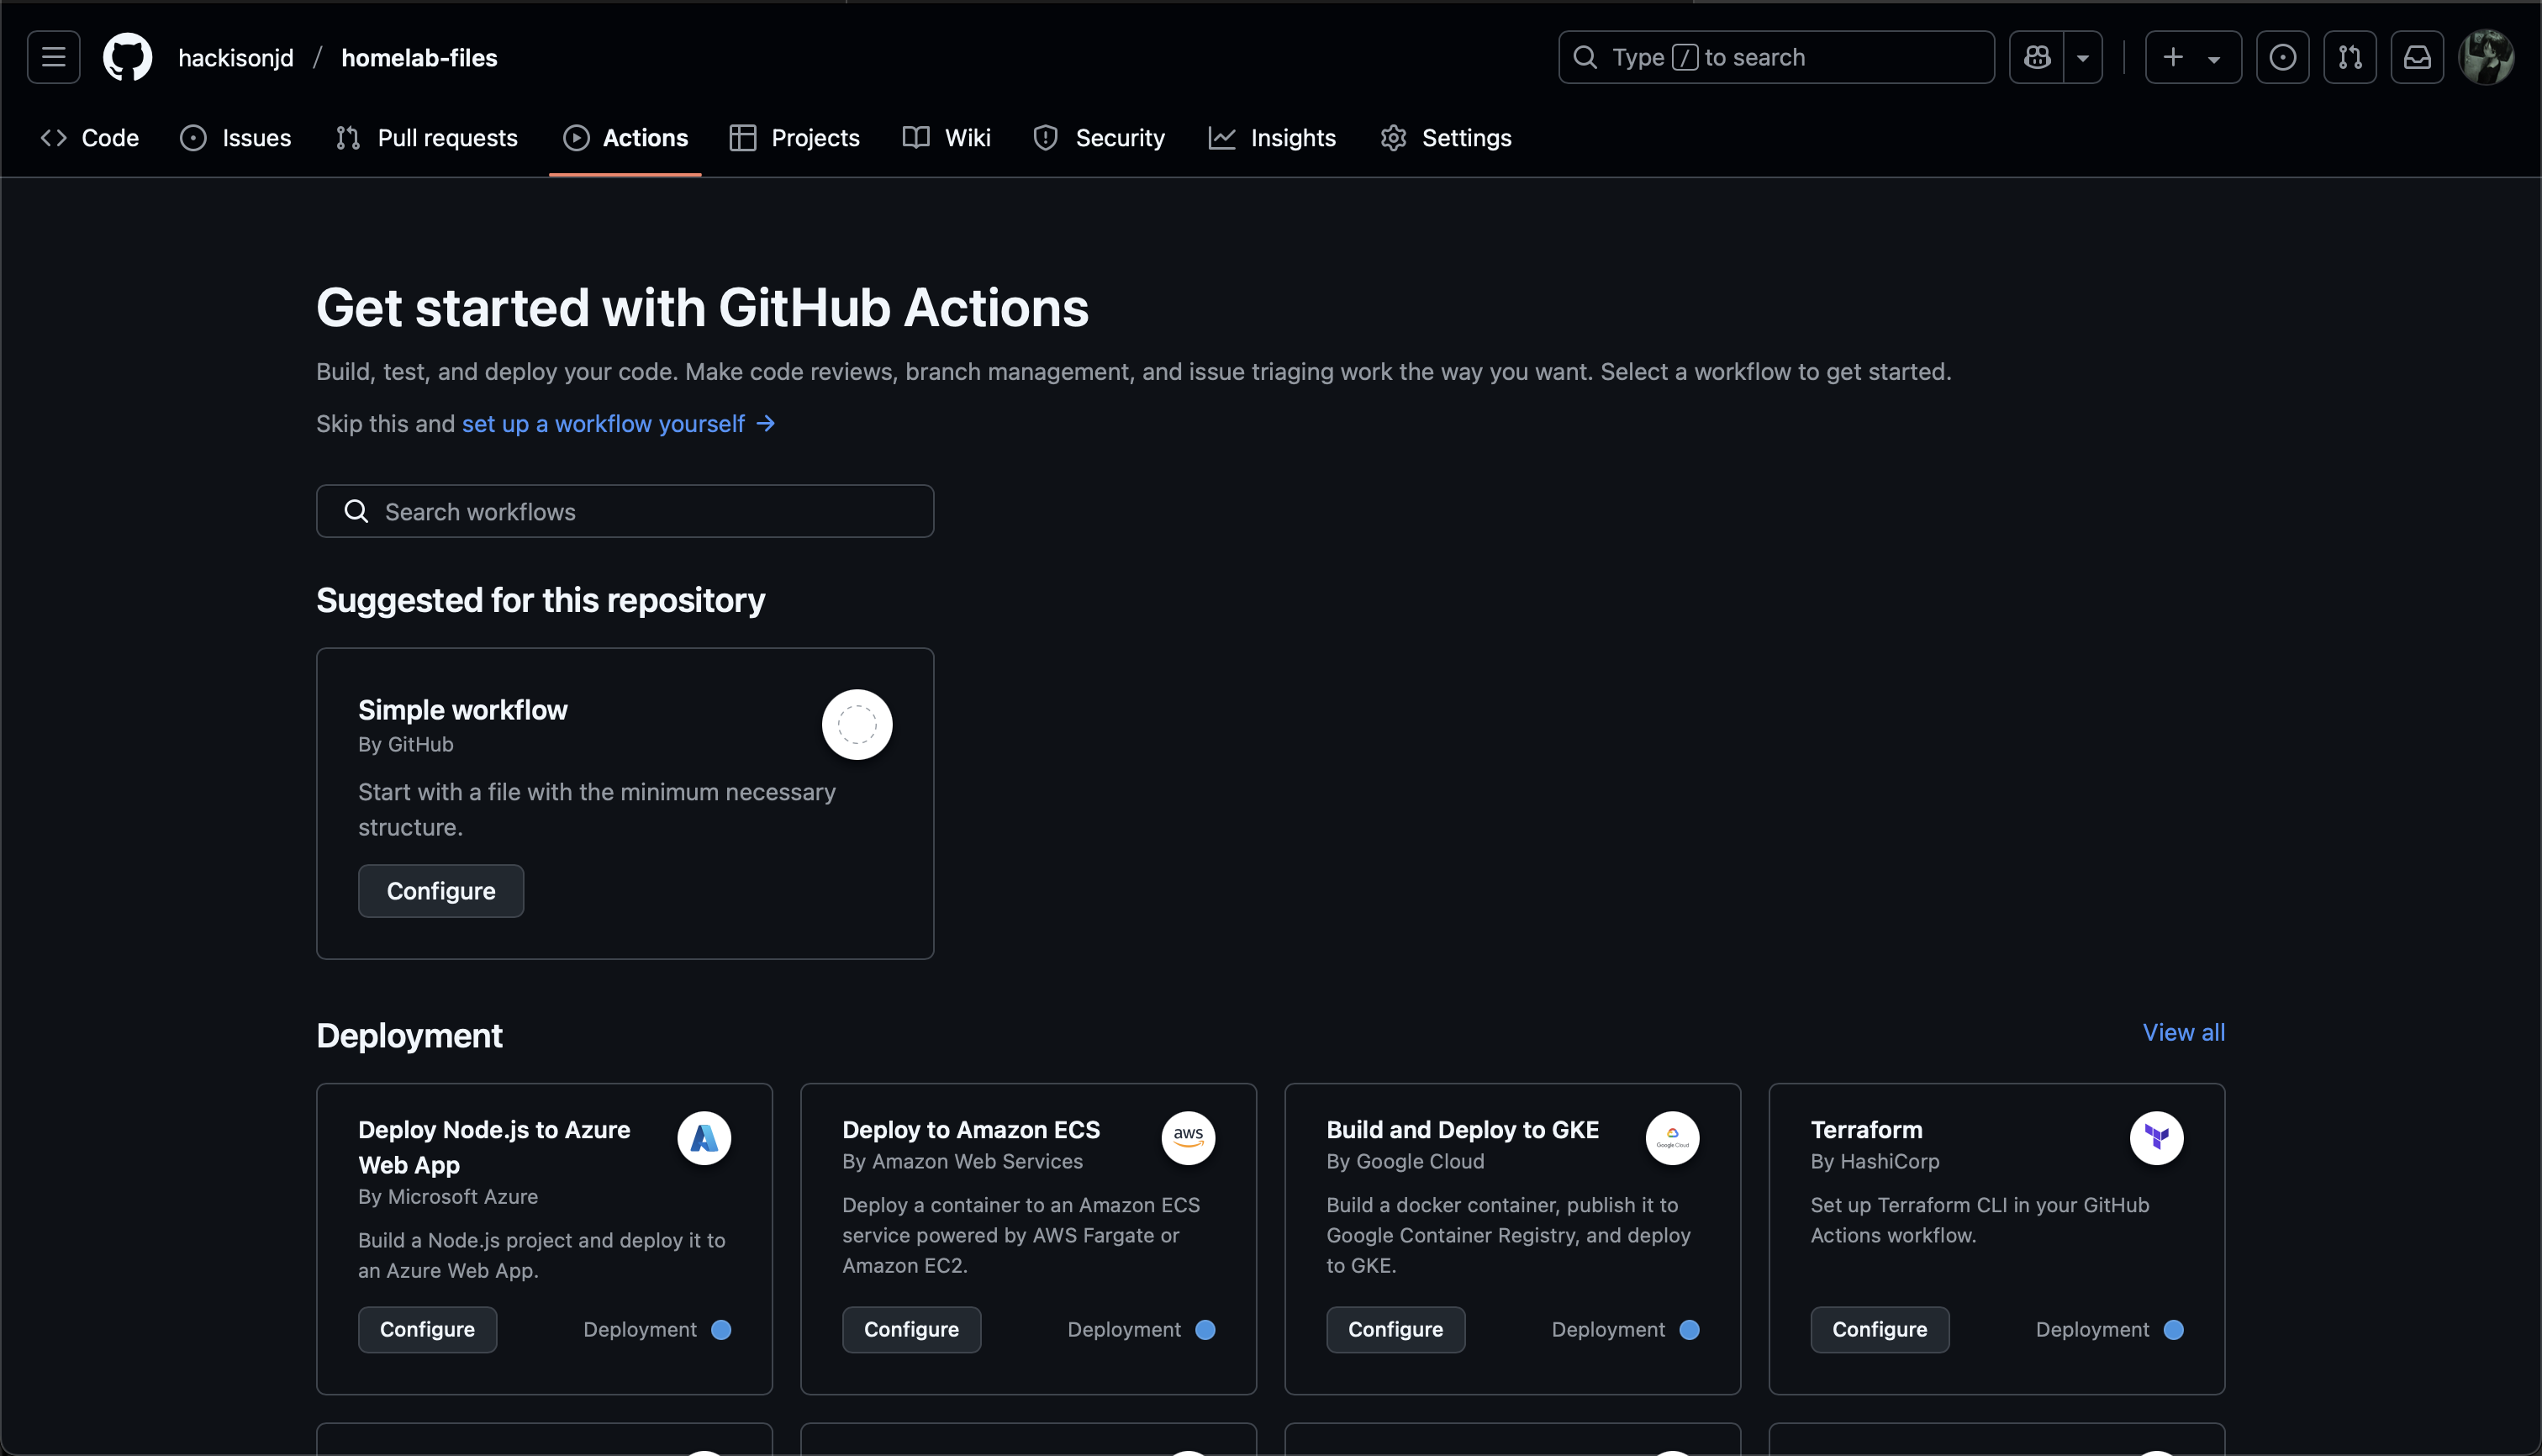Click the 'Terraform' card title

(x=1866, y=1130)
